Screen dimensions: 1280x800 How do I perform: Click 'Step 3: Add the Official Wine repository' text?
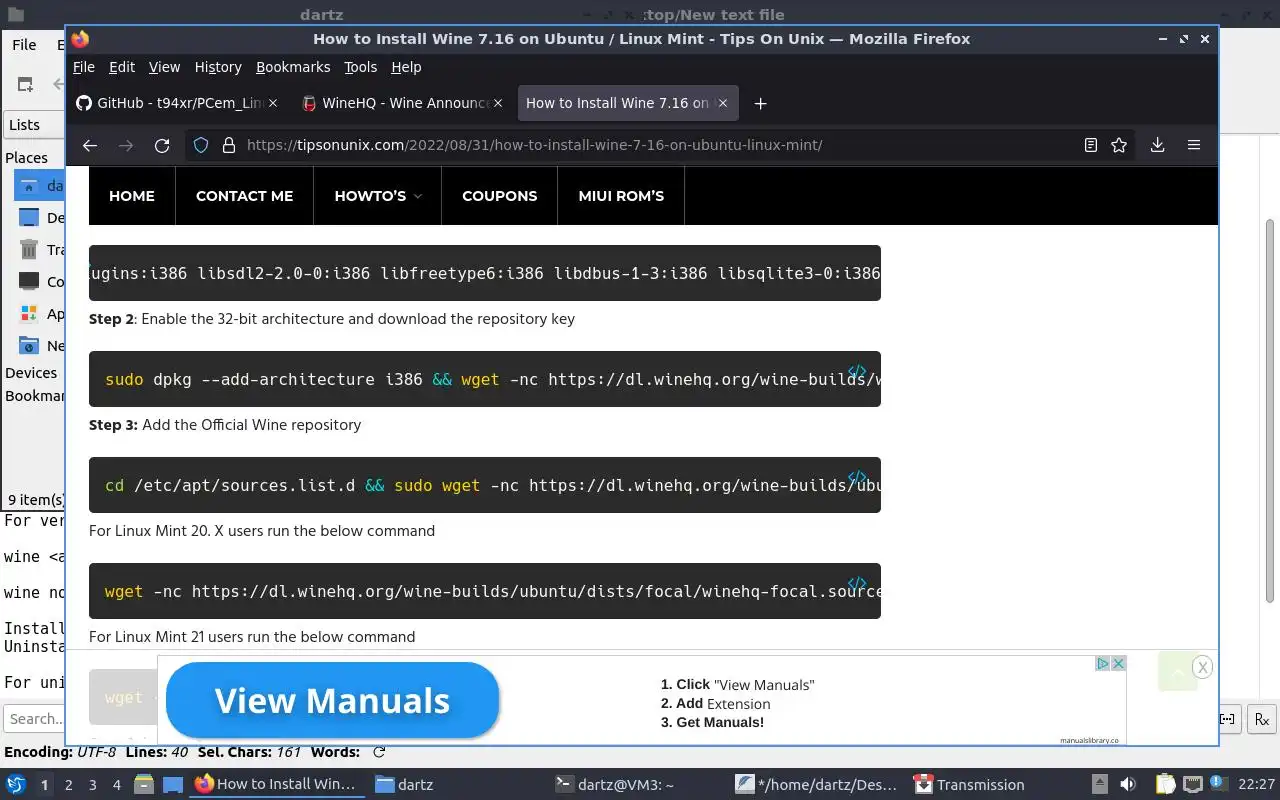point(225,425)
